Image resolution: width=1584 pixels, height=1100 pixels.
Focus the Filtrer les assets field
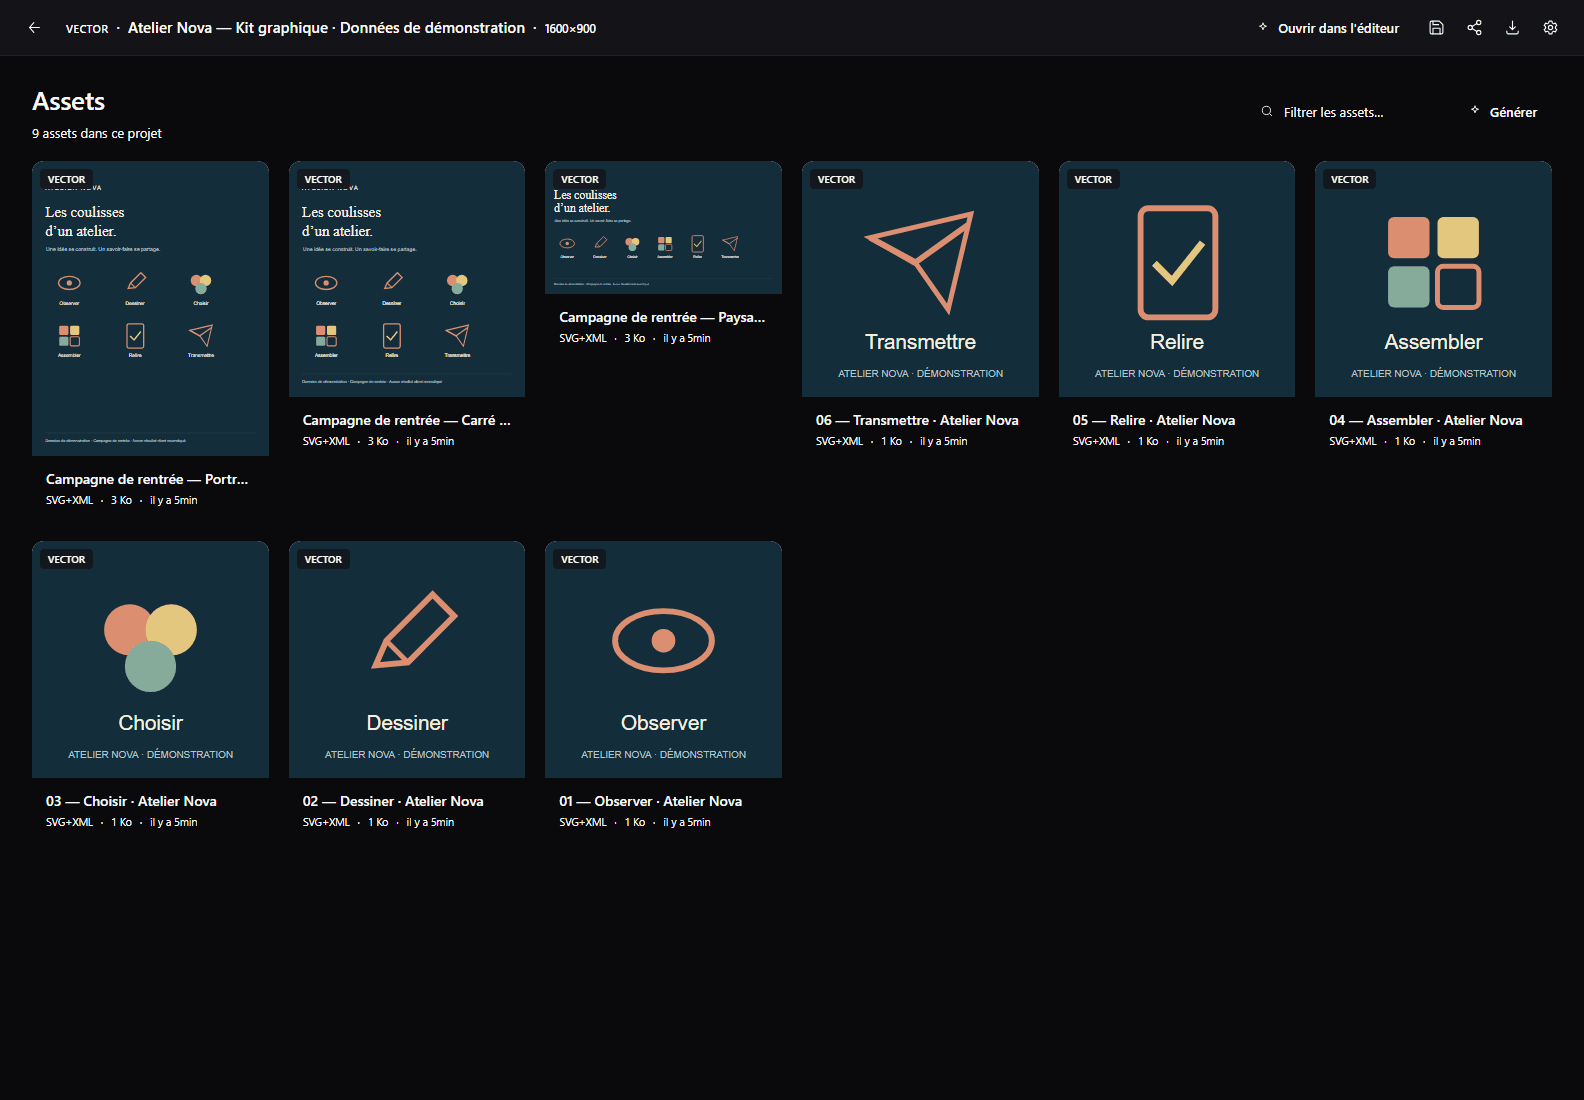coord(1350,112)
